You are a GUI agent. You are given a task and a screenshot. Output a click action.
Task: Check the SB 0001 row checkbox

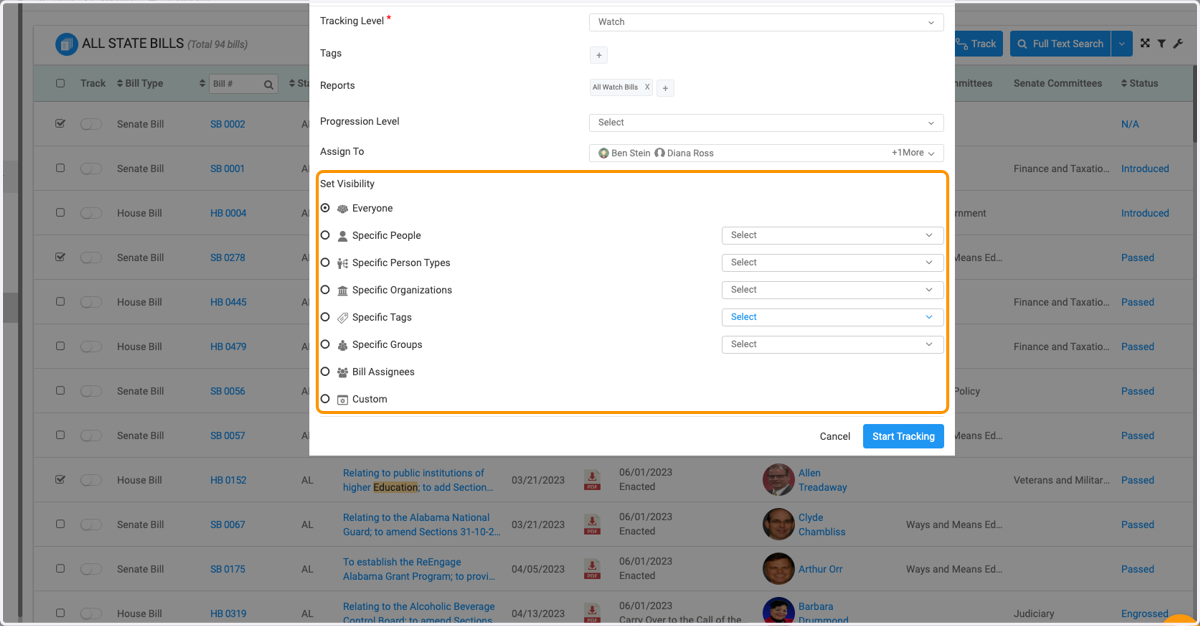(x=61, y=168)
